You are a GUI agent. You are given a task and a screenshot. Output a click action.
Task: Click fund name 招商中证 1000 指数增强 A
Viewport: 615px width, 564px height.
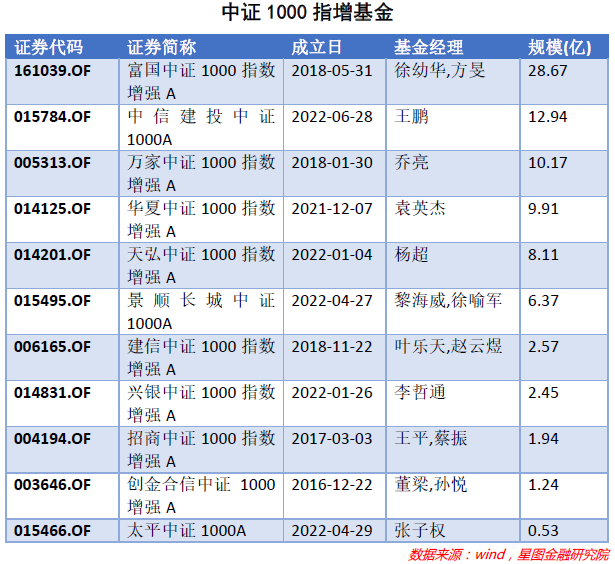coord(201,449)
